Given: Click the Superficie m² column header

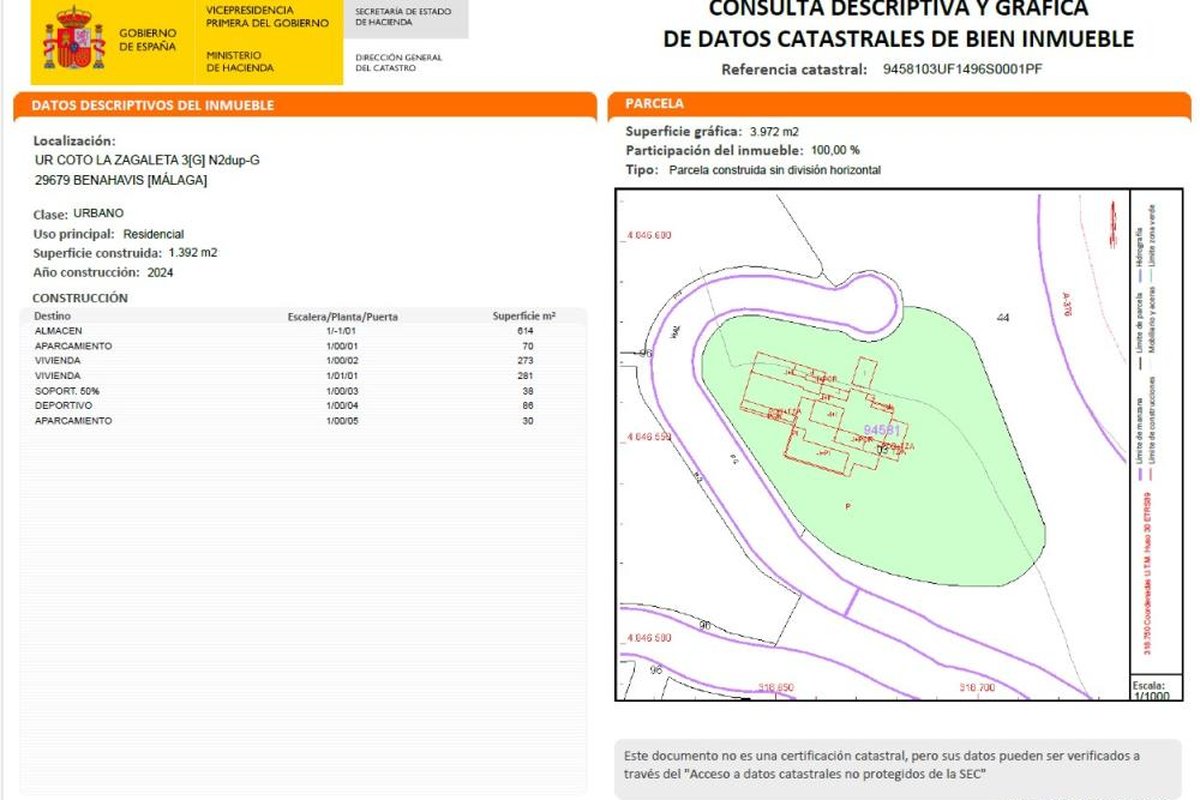Looking at the screenshot, I should (x=524, y=316).
